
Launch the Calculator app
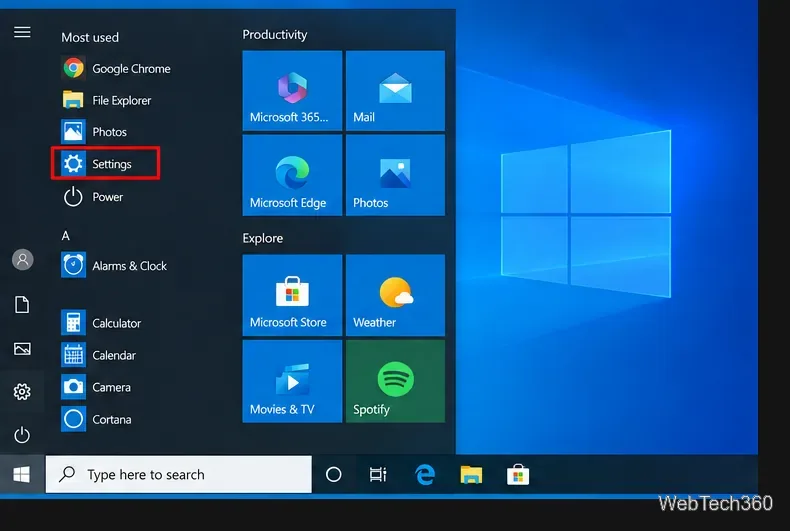101,323
